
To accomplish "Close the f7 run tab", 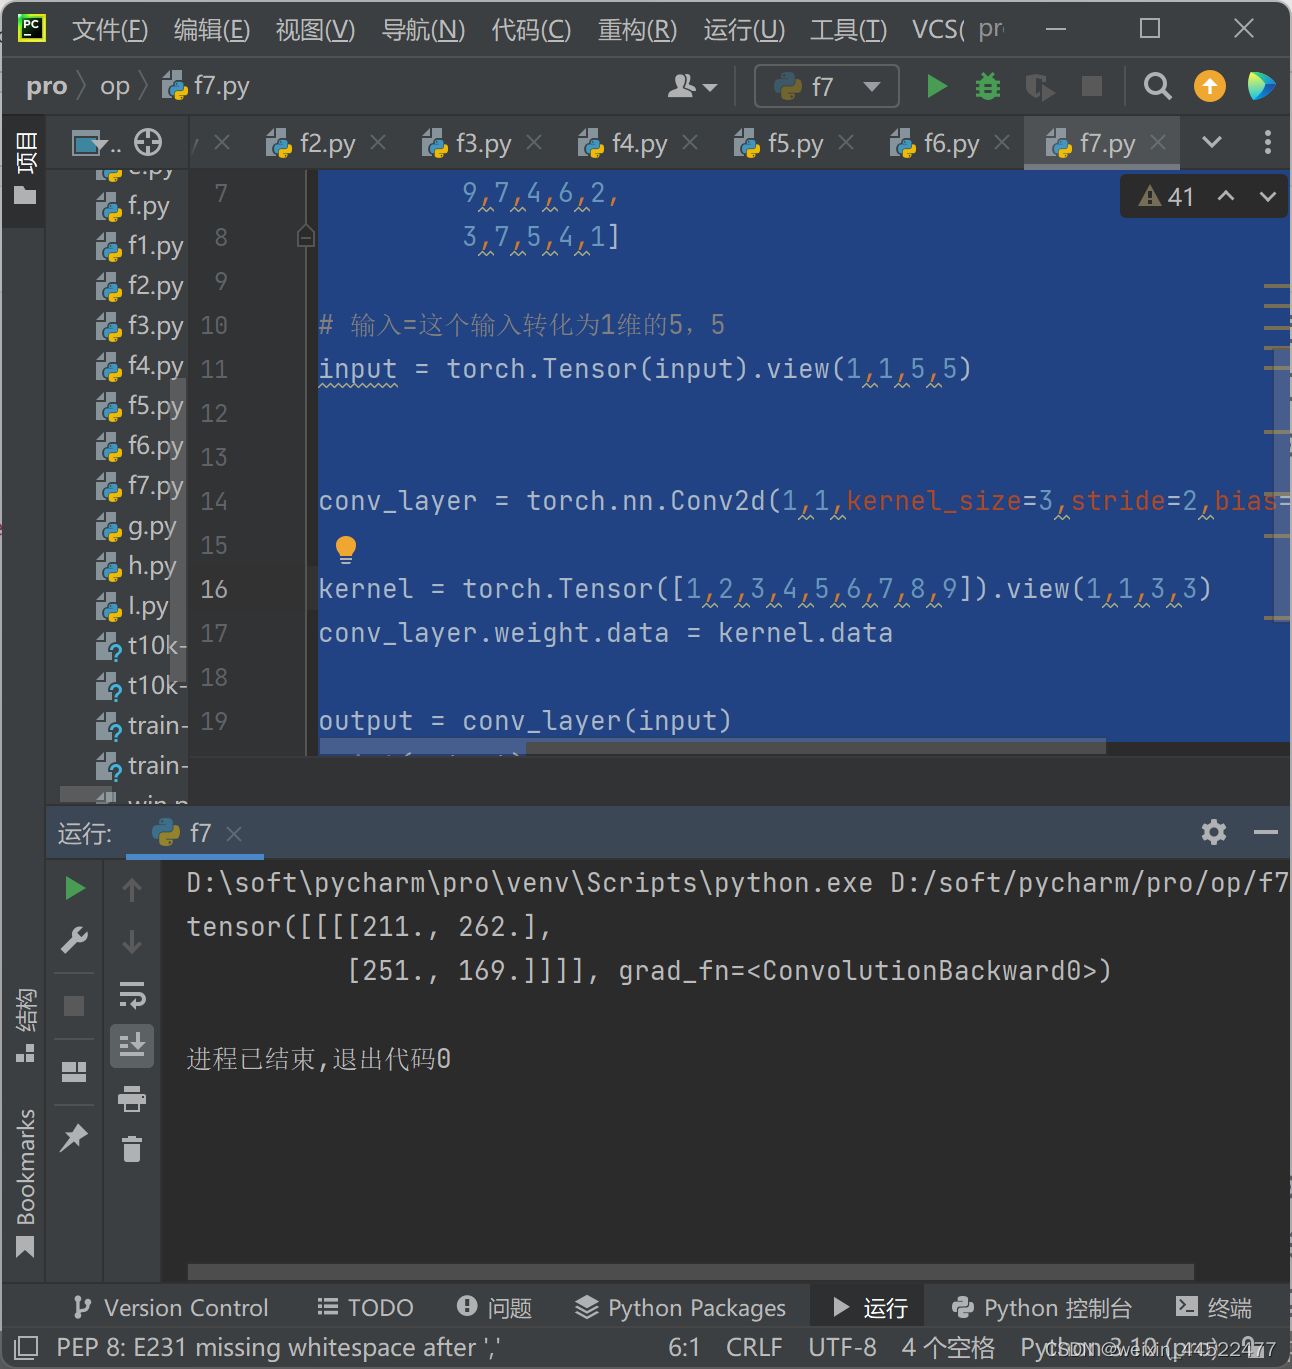I will 234,833.
